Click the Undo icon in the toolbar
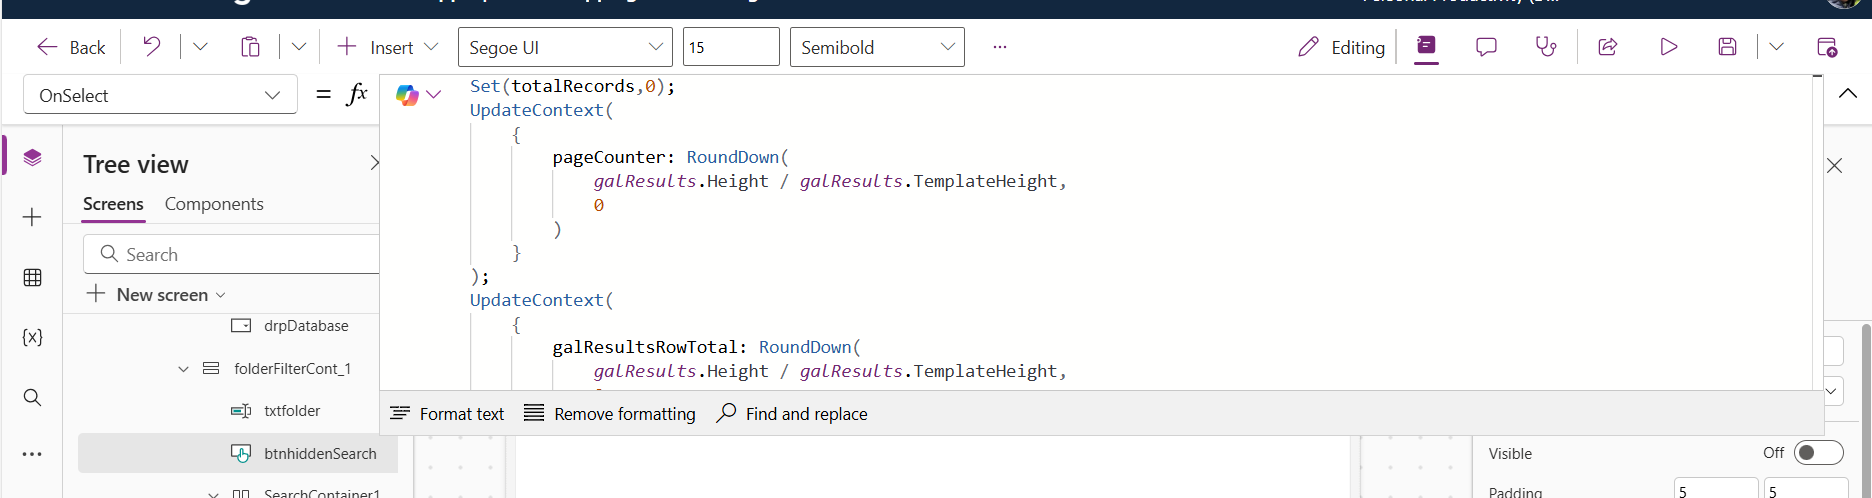Viewport: 1872px width, 498px height. click(x=152, y=47)
